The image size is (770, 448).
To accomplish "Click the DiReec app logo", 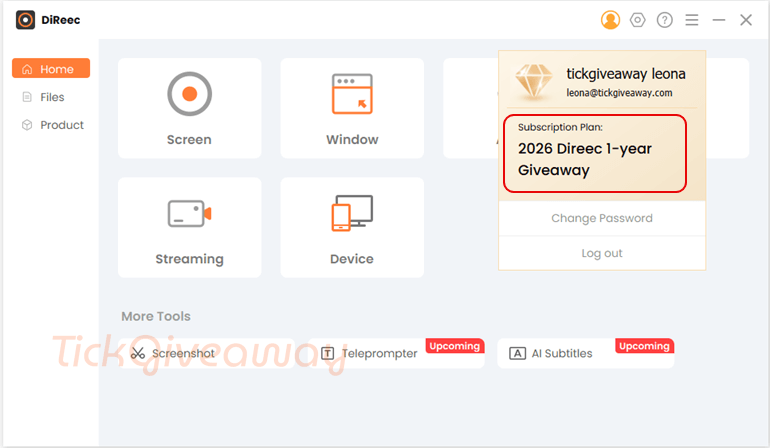I will click(x=26, y=20).
